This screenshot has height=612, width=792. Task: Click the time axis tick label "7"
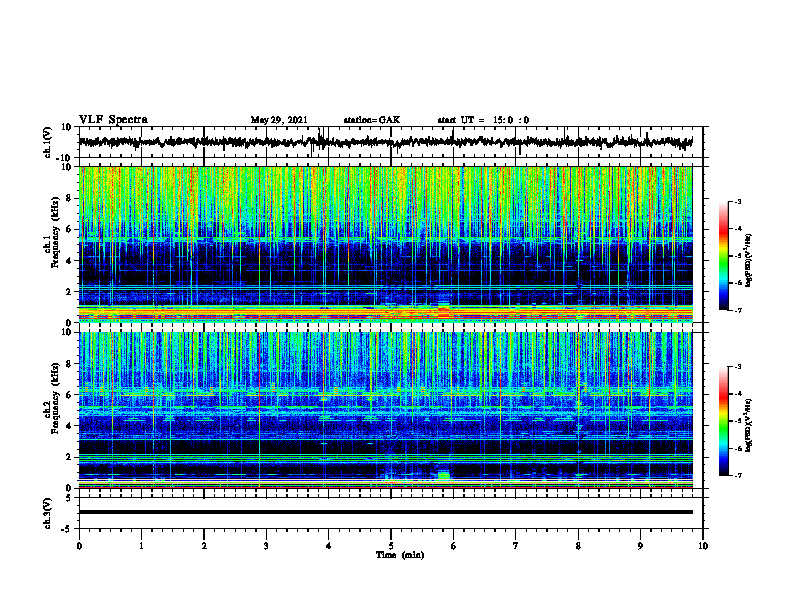pos(516,546)
